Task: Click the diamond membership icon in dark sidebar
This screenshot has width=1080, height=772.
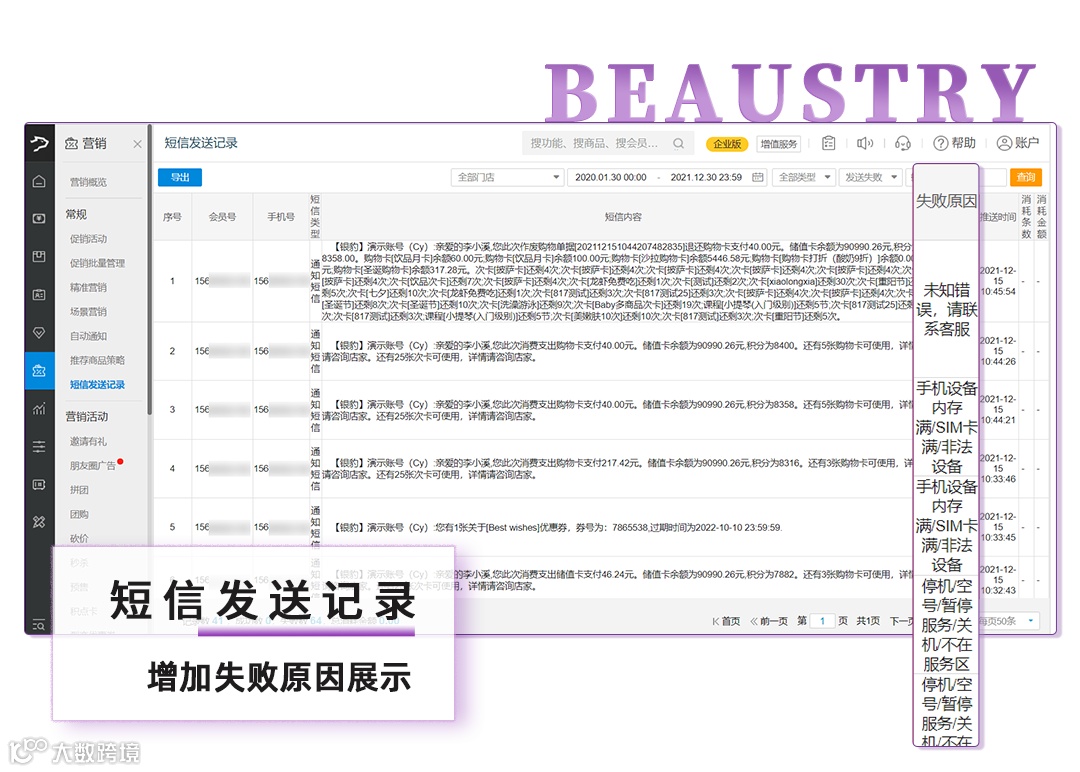Action: point(39,333)
